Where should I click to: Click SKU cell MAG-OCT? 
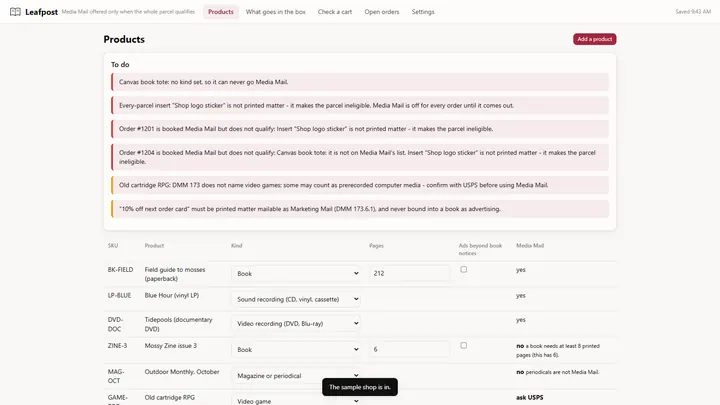(x=116, y=376)
